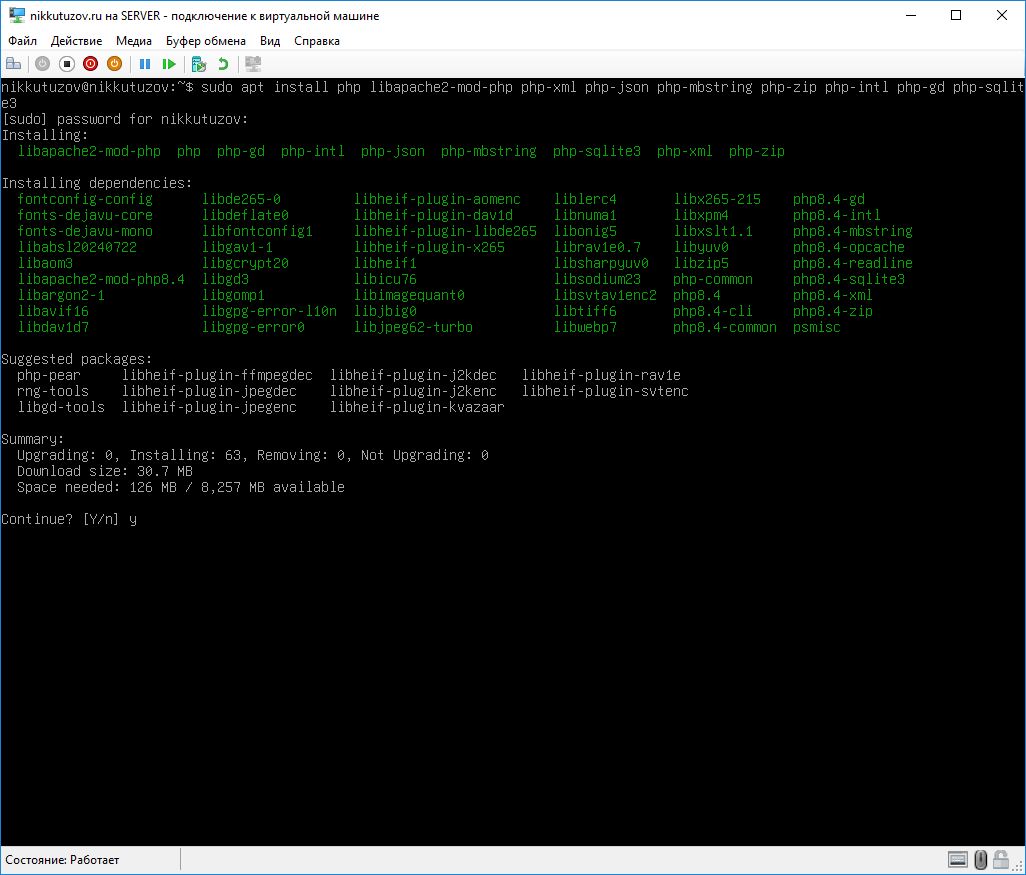Open the Медиа menu
This screenshot has height=875, width=1026.
click(134, 41)
